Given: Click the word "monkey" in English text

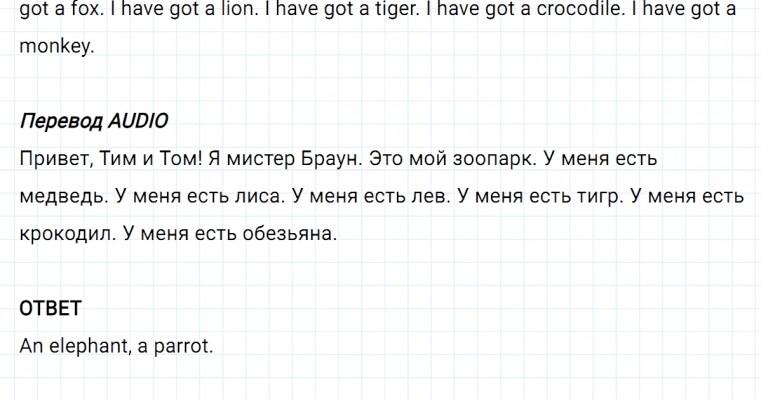Looking at the screenshot, I should pyautogui.click(x=56, y=47).
